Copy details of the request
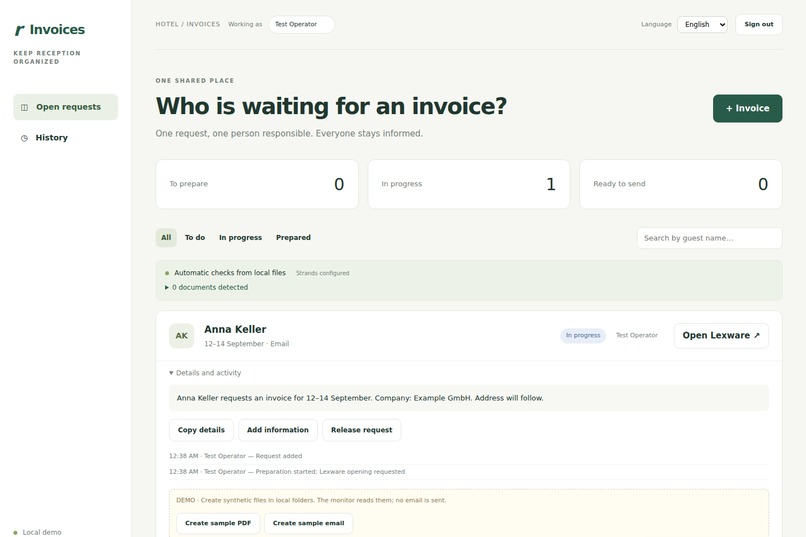Screen dimensions: 806x537 click(202, 430)
